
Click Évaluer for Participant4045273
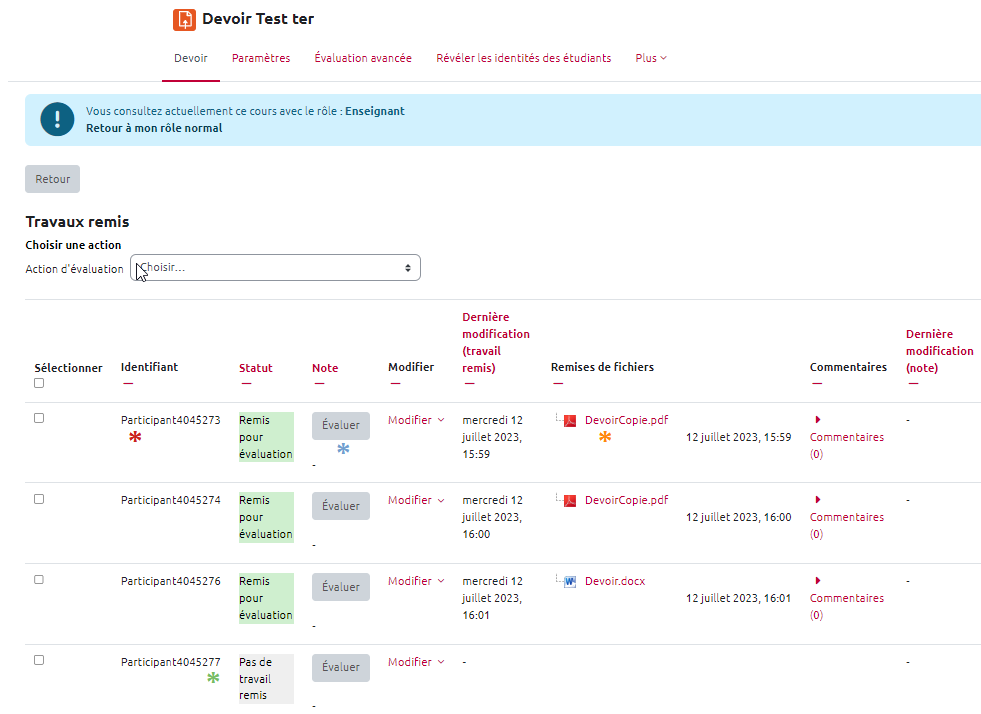[341, 425]
